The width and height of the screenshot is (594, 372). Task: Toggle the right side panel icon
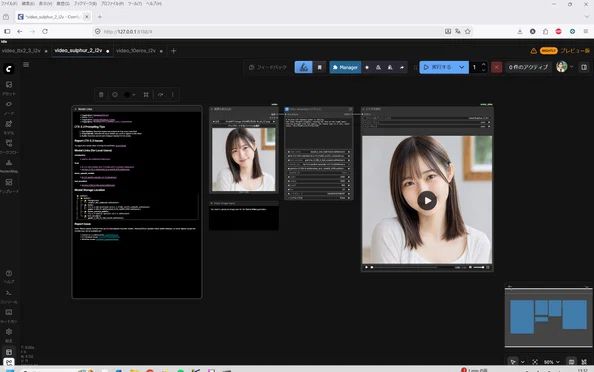[584, 67]
